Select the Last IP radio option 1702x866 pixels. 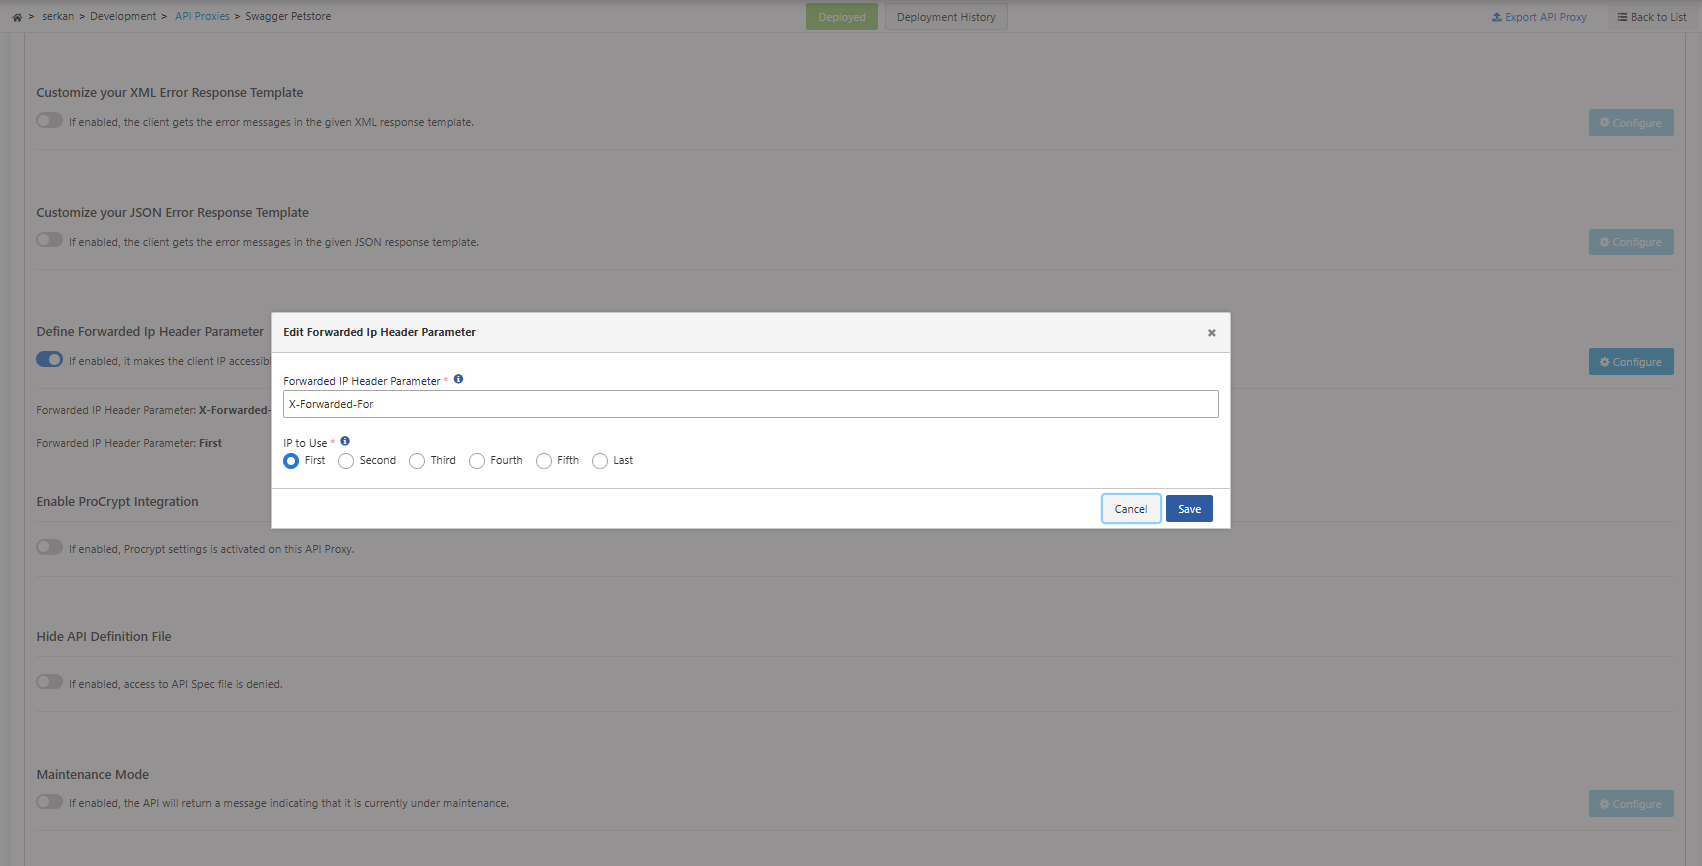click(x=600, y=461)
